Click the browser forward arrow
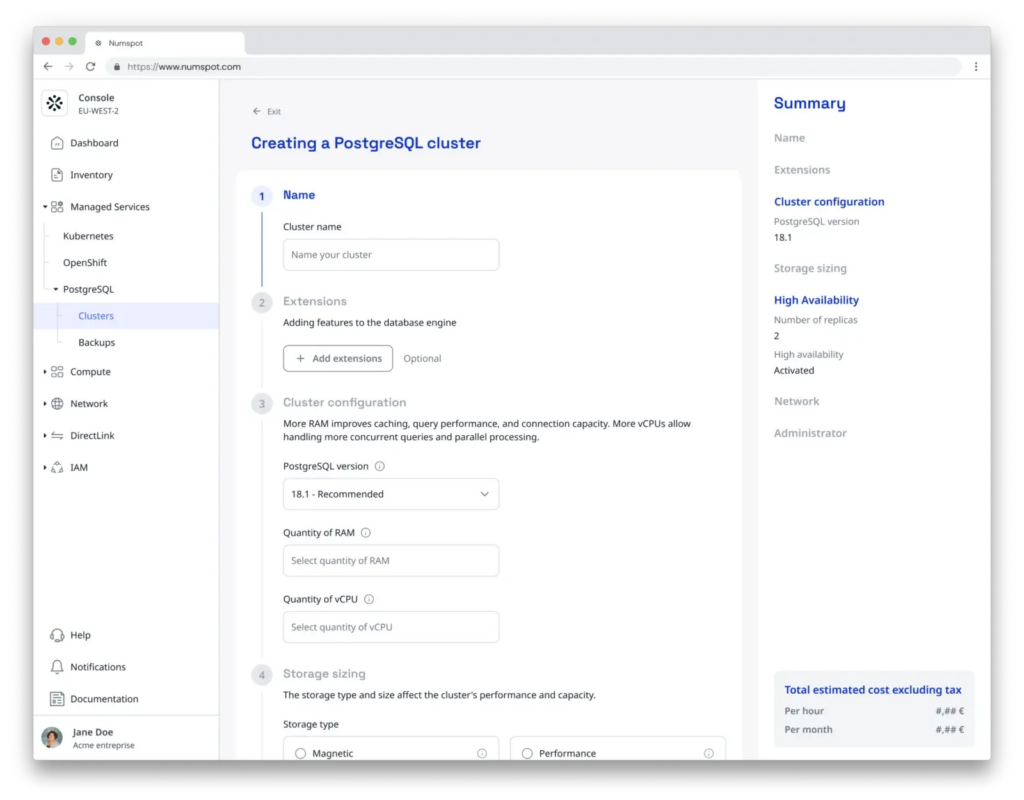The height and width of the screenshot is (800, 1024). [69, 67]
